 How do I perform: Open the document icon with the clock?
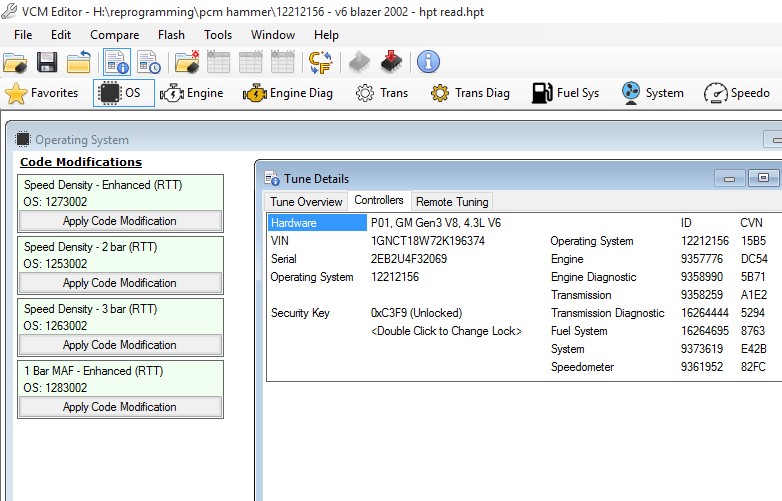[149, 62]
